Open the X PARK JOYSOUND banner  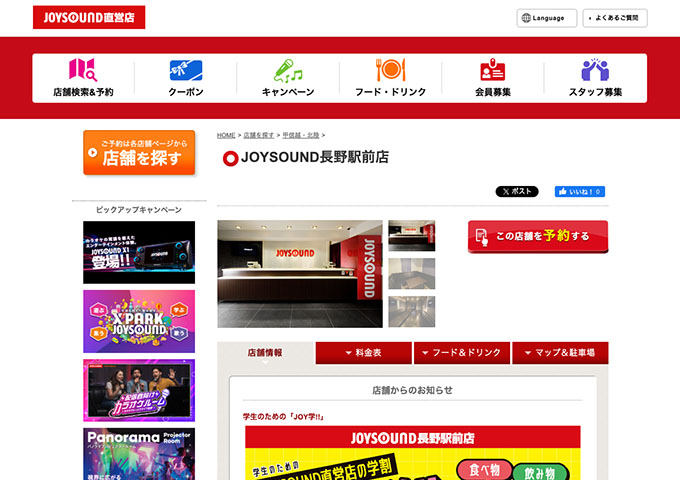[x=139, y=321]
